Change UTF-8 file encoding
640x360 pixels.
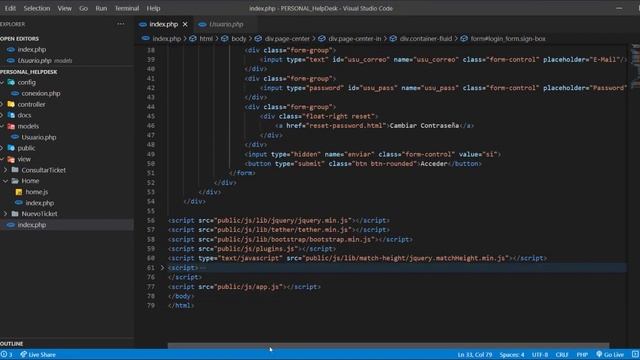[x=540, y=355]
